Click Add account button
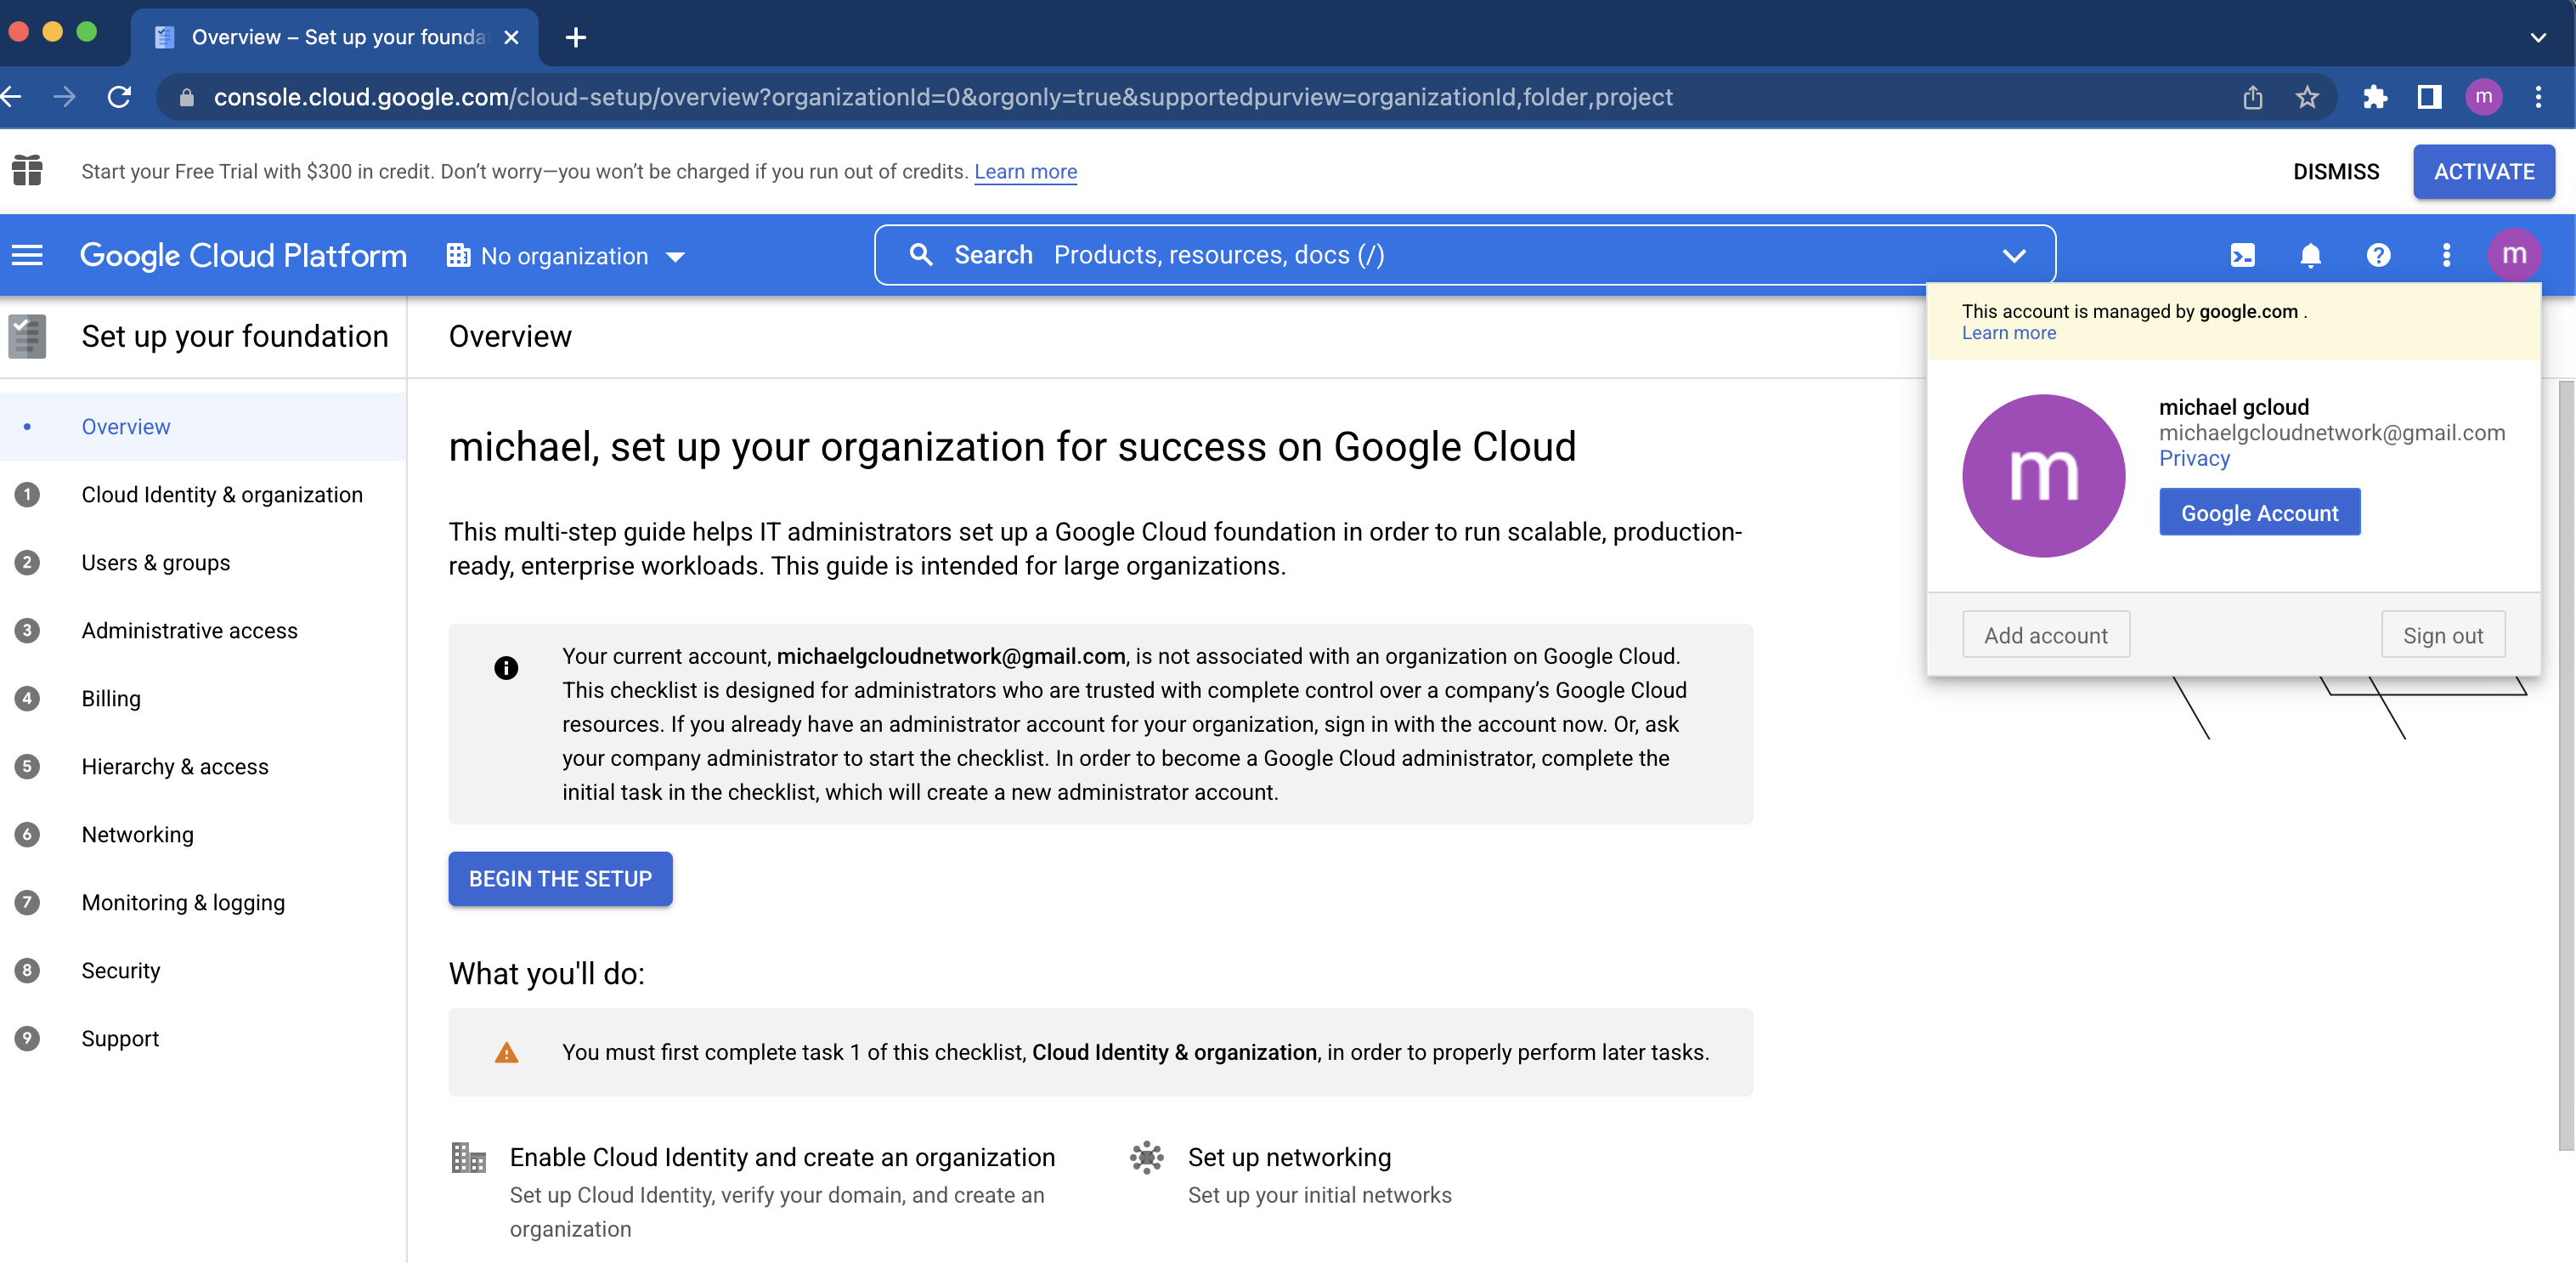The height and width of the screenshot is (1263, 2576). click(2046, 635)
